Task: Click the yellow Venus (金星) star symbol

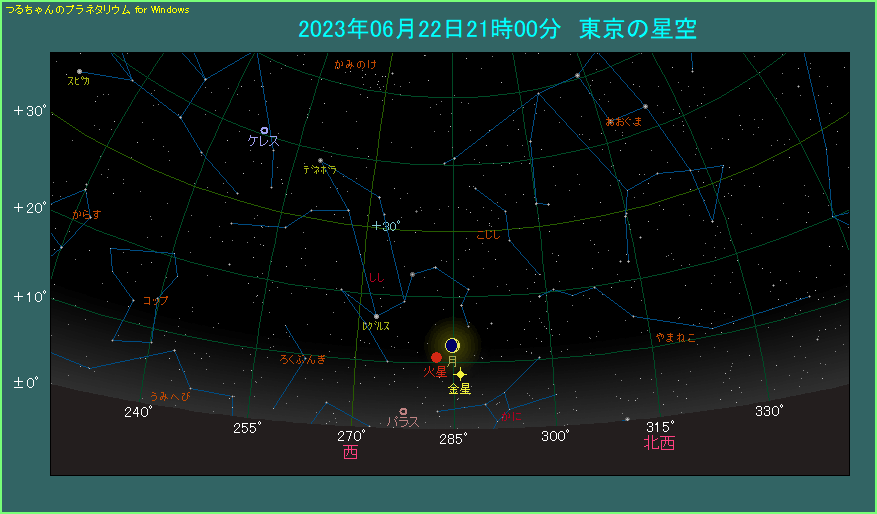Action: (460, 374)
